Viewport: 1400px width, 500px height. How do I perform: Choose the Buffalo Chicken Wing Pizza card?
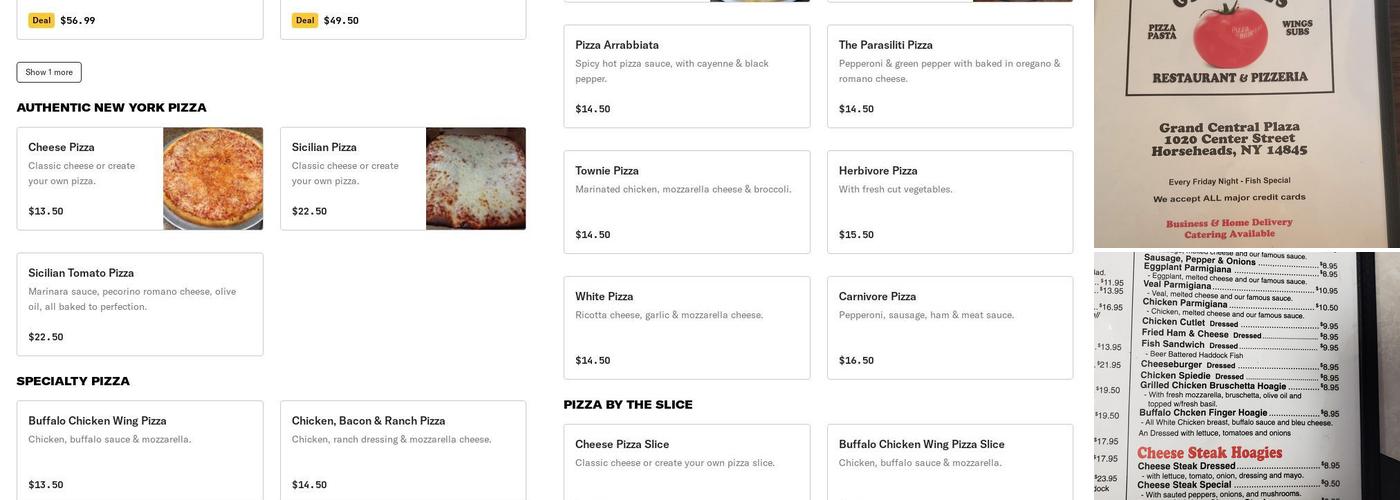point(140,450)
